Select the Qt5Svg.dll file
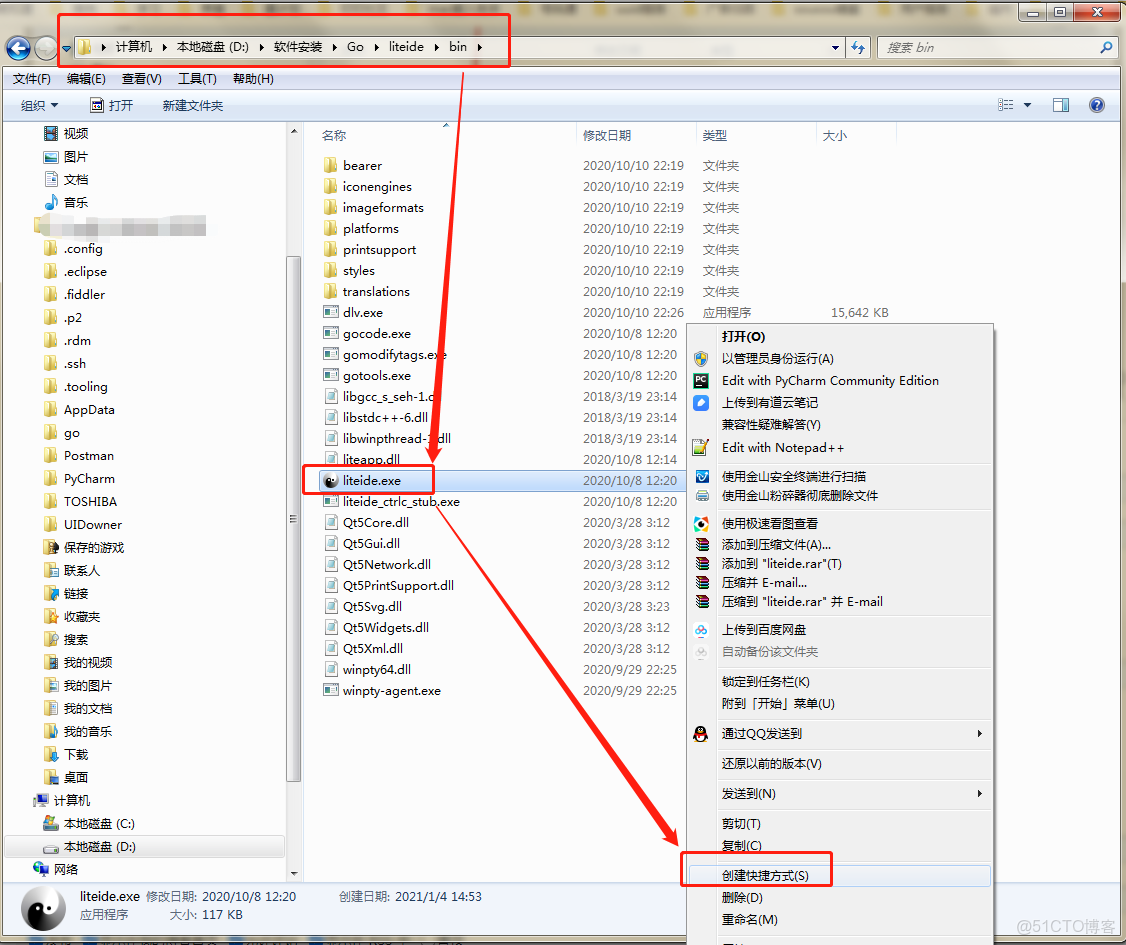 (372, 606)
